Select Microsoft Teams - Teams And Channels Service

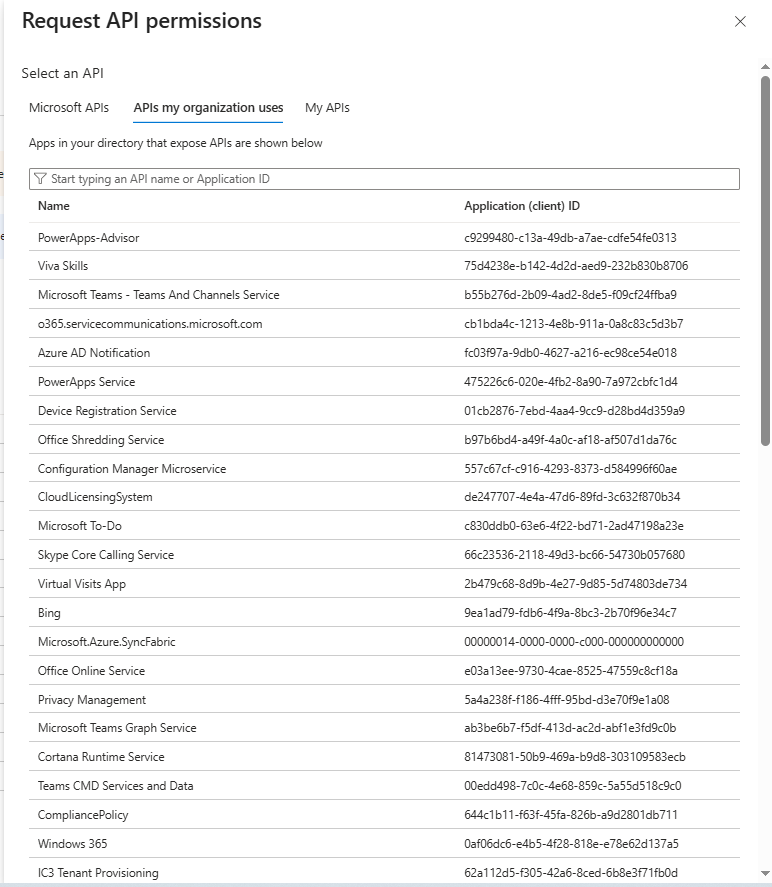[x=158, y=295]
